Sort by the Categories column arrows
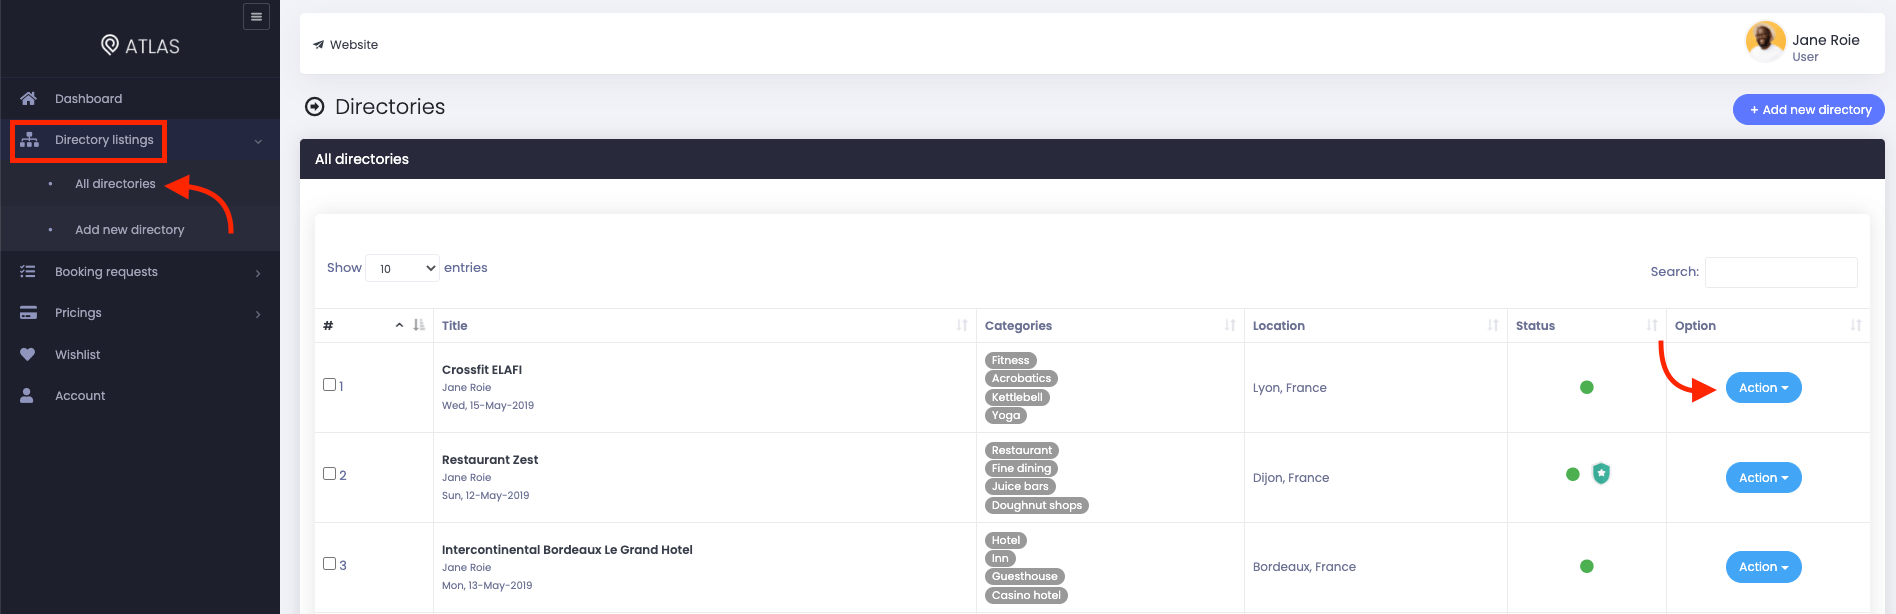This screenshot has width=1896, height=614. tap(1230, 325)
